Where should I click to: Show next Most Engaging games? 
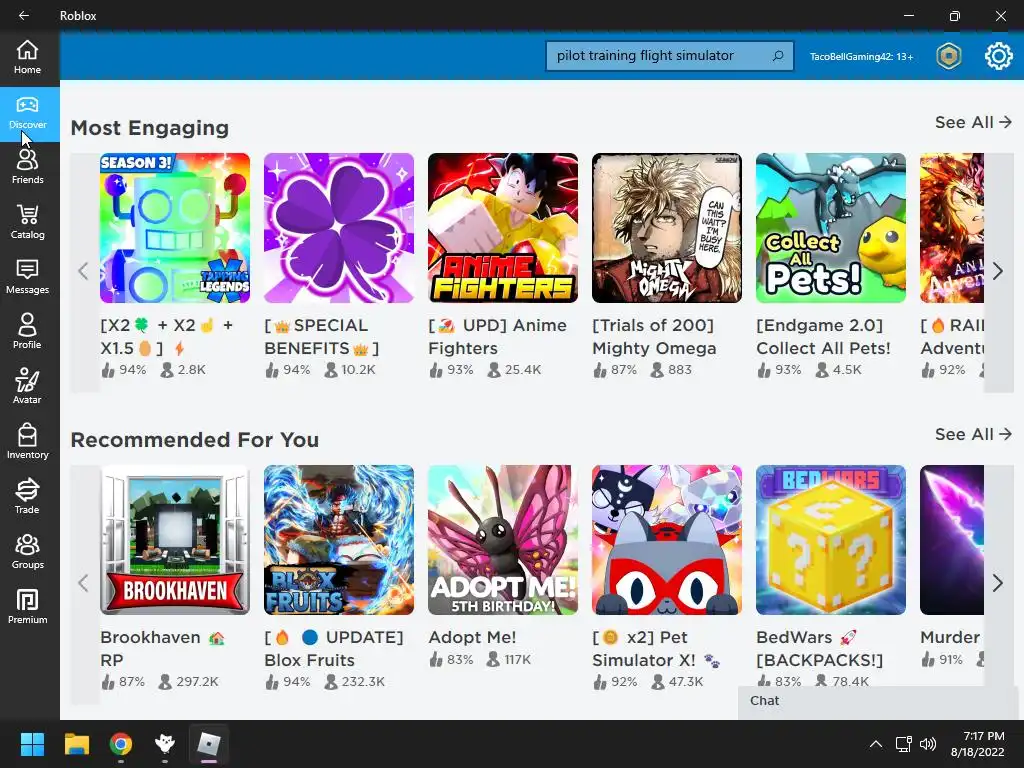[998, 272]
